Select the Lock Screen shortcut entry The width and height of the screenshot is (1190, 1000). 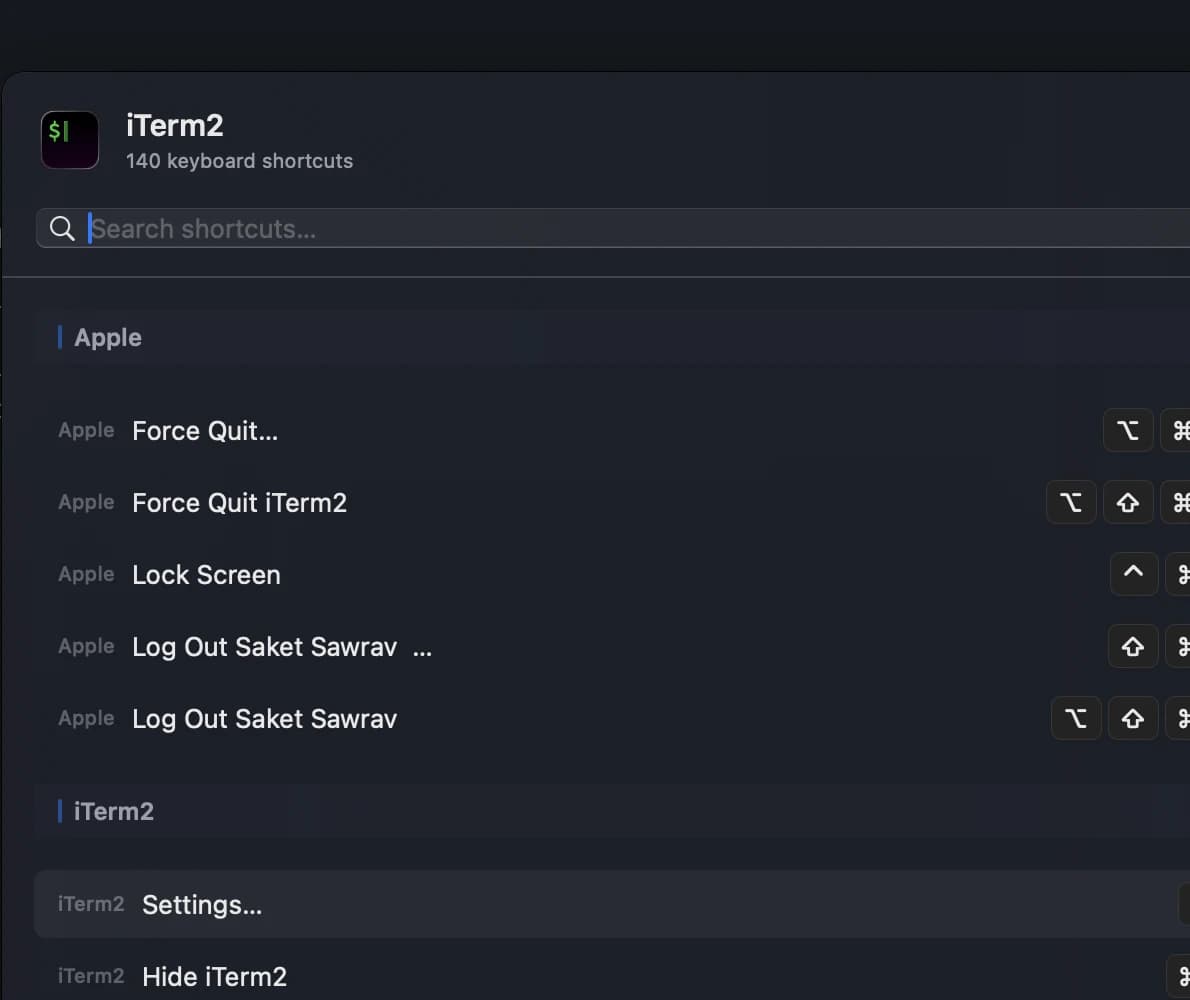pos(206,575)
